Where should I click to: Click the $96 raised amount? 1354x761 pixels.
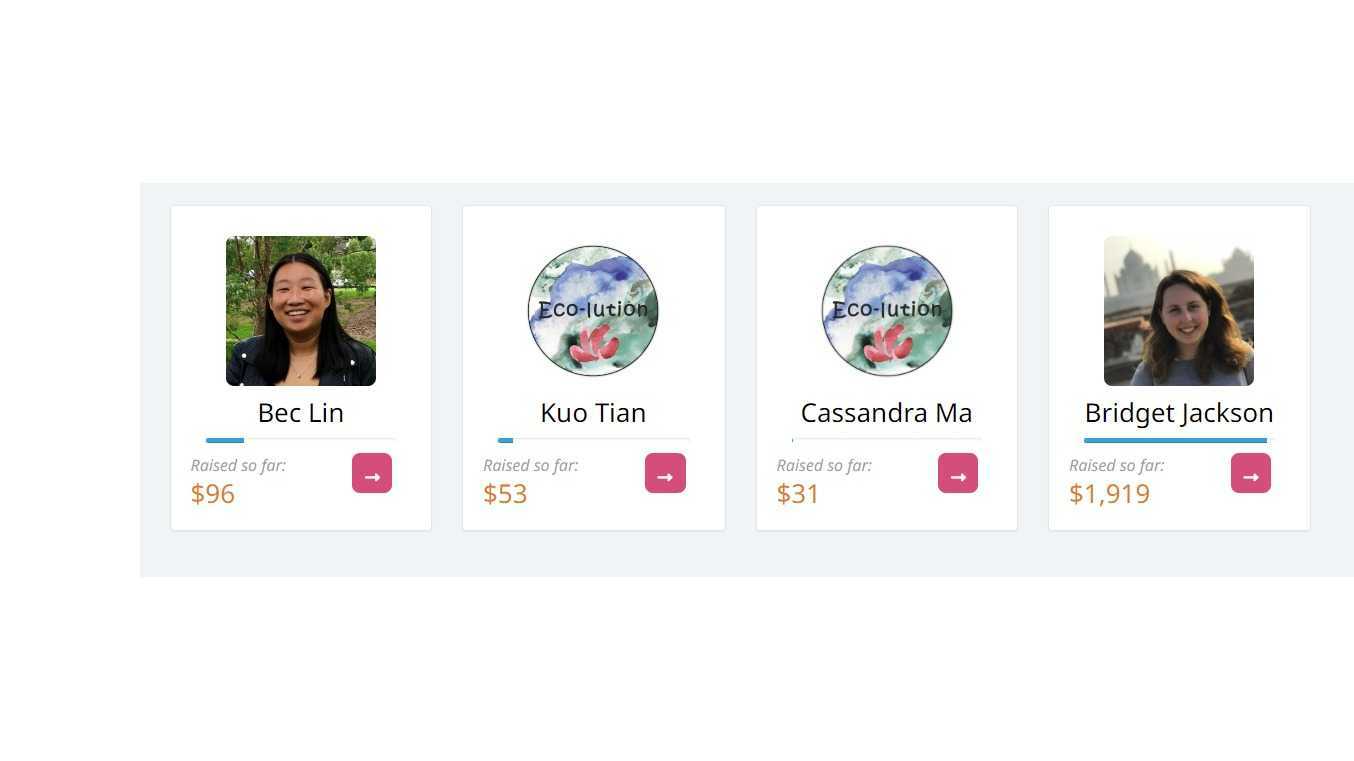[213, 494]
